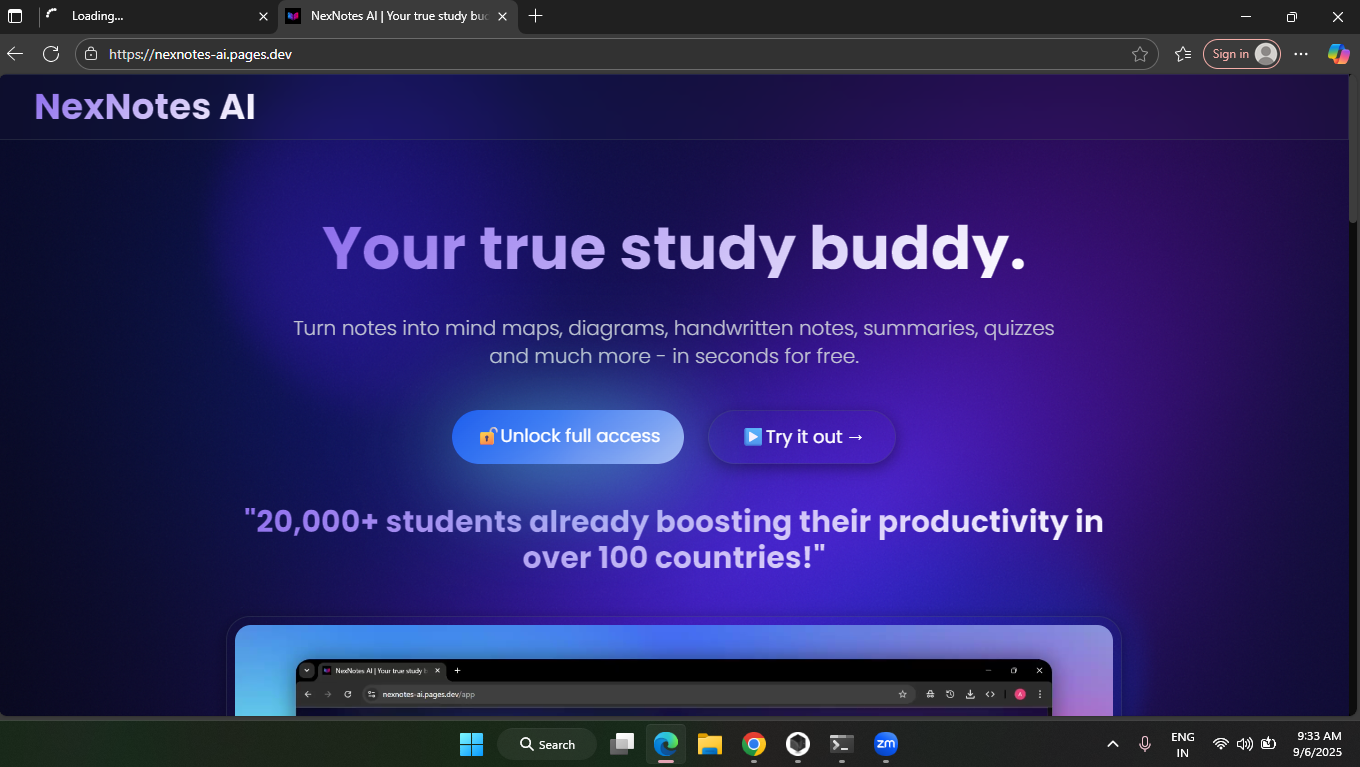The height and width of the screenshot is (767, 1360).
Task: Open Zoom from taskbar
Action: point(886,744)
